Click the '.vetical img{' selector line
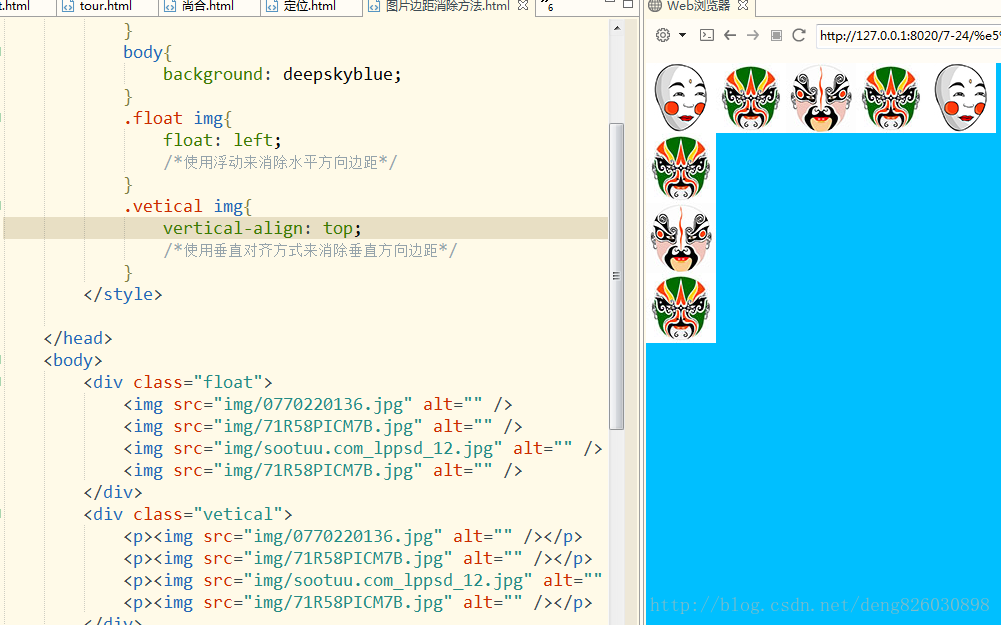This screenshot has height=625, width=1001. [188, 206]
